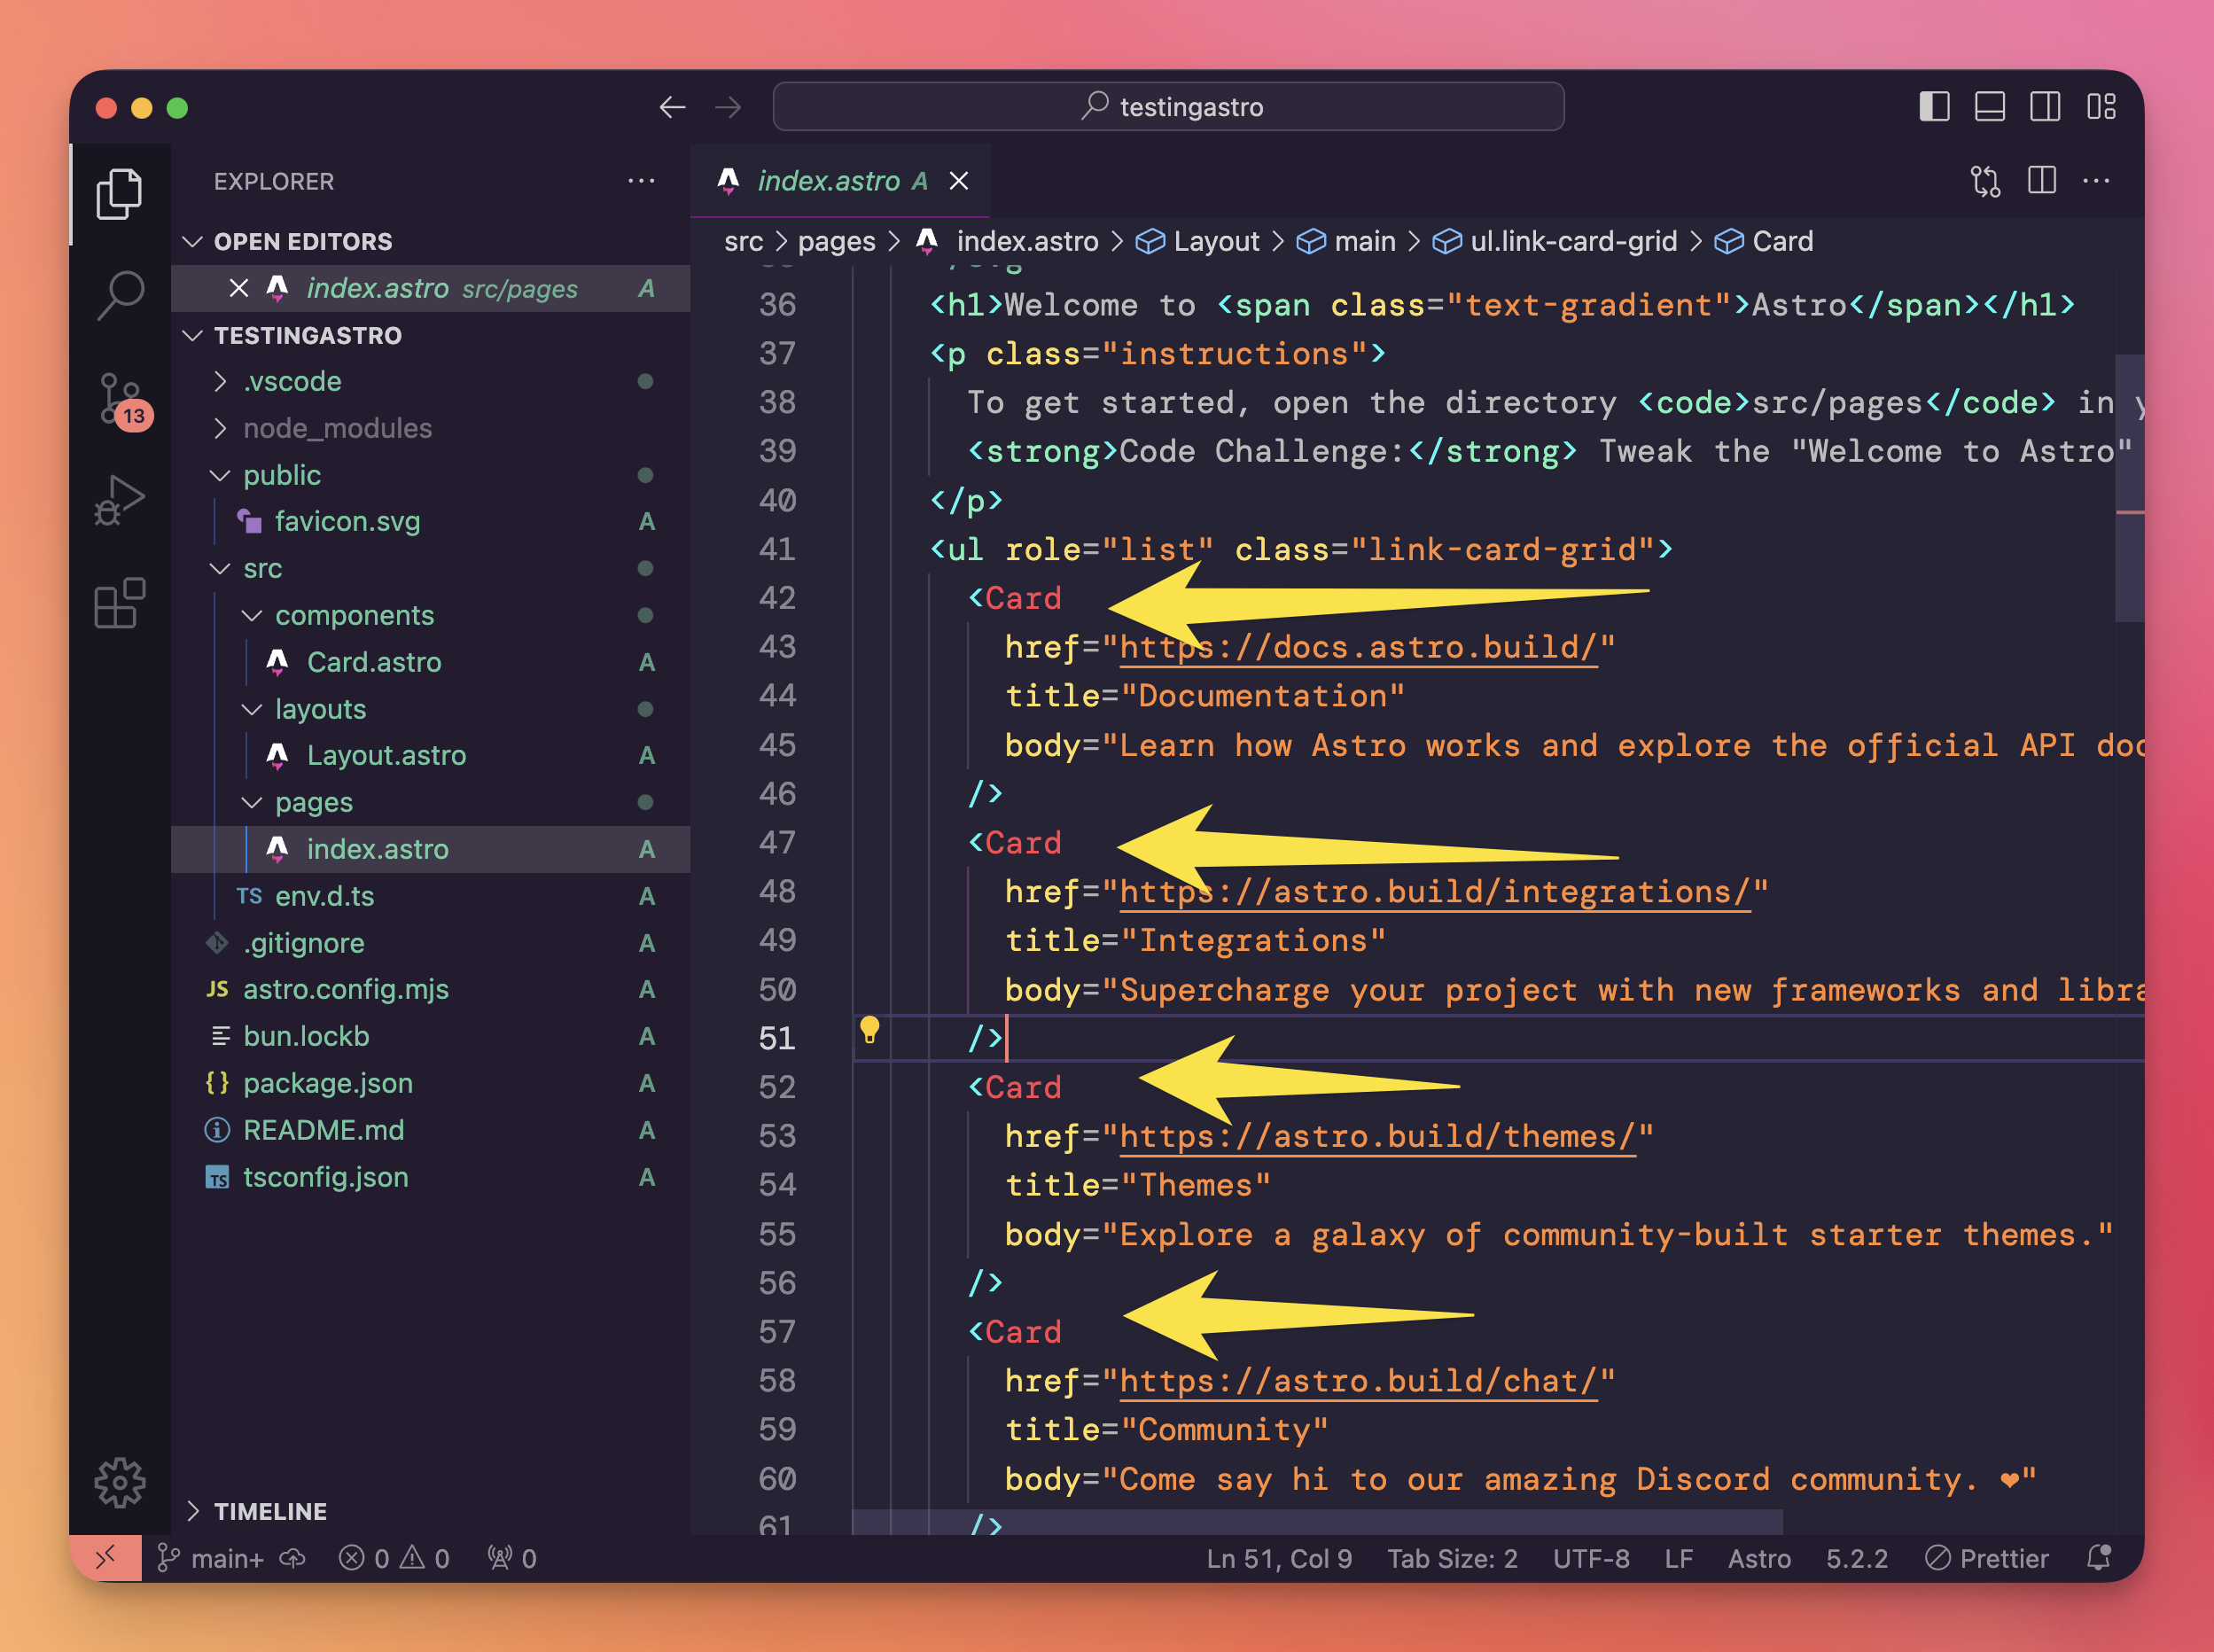The height and width of the screenshot is (1652, 2214).
Task: Toggle the primary side bar layout button
Action: click(1934, 106)
